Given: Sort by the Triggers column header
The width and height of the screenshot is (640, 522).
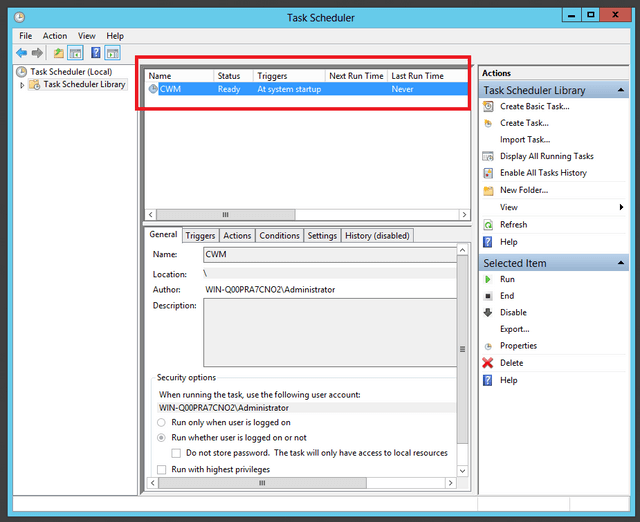Looking at the screenshot, I should (289, 76).
